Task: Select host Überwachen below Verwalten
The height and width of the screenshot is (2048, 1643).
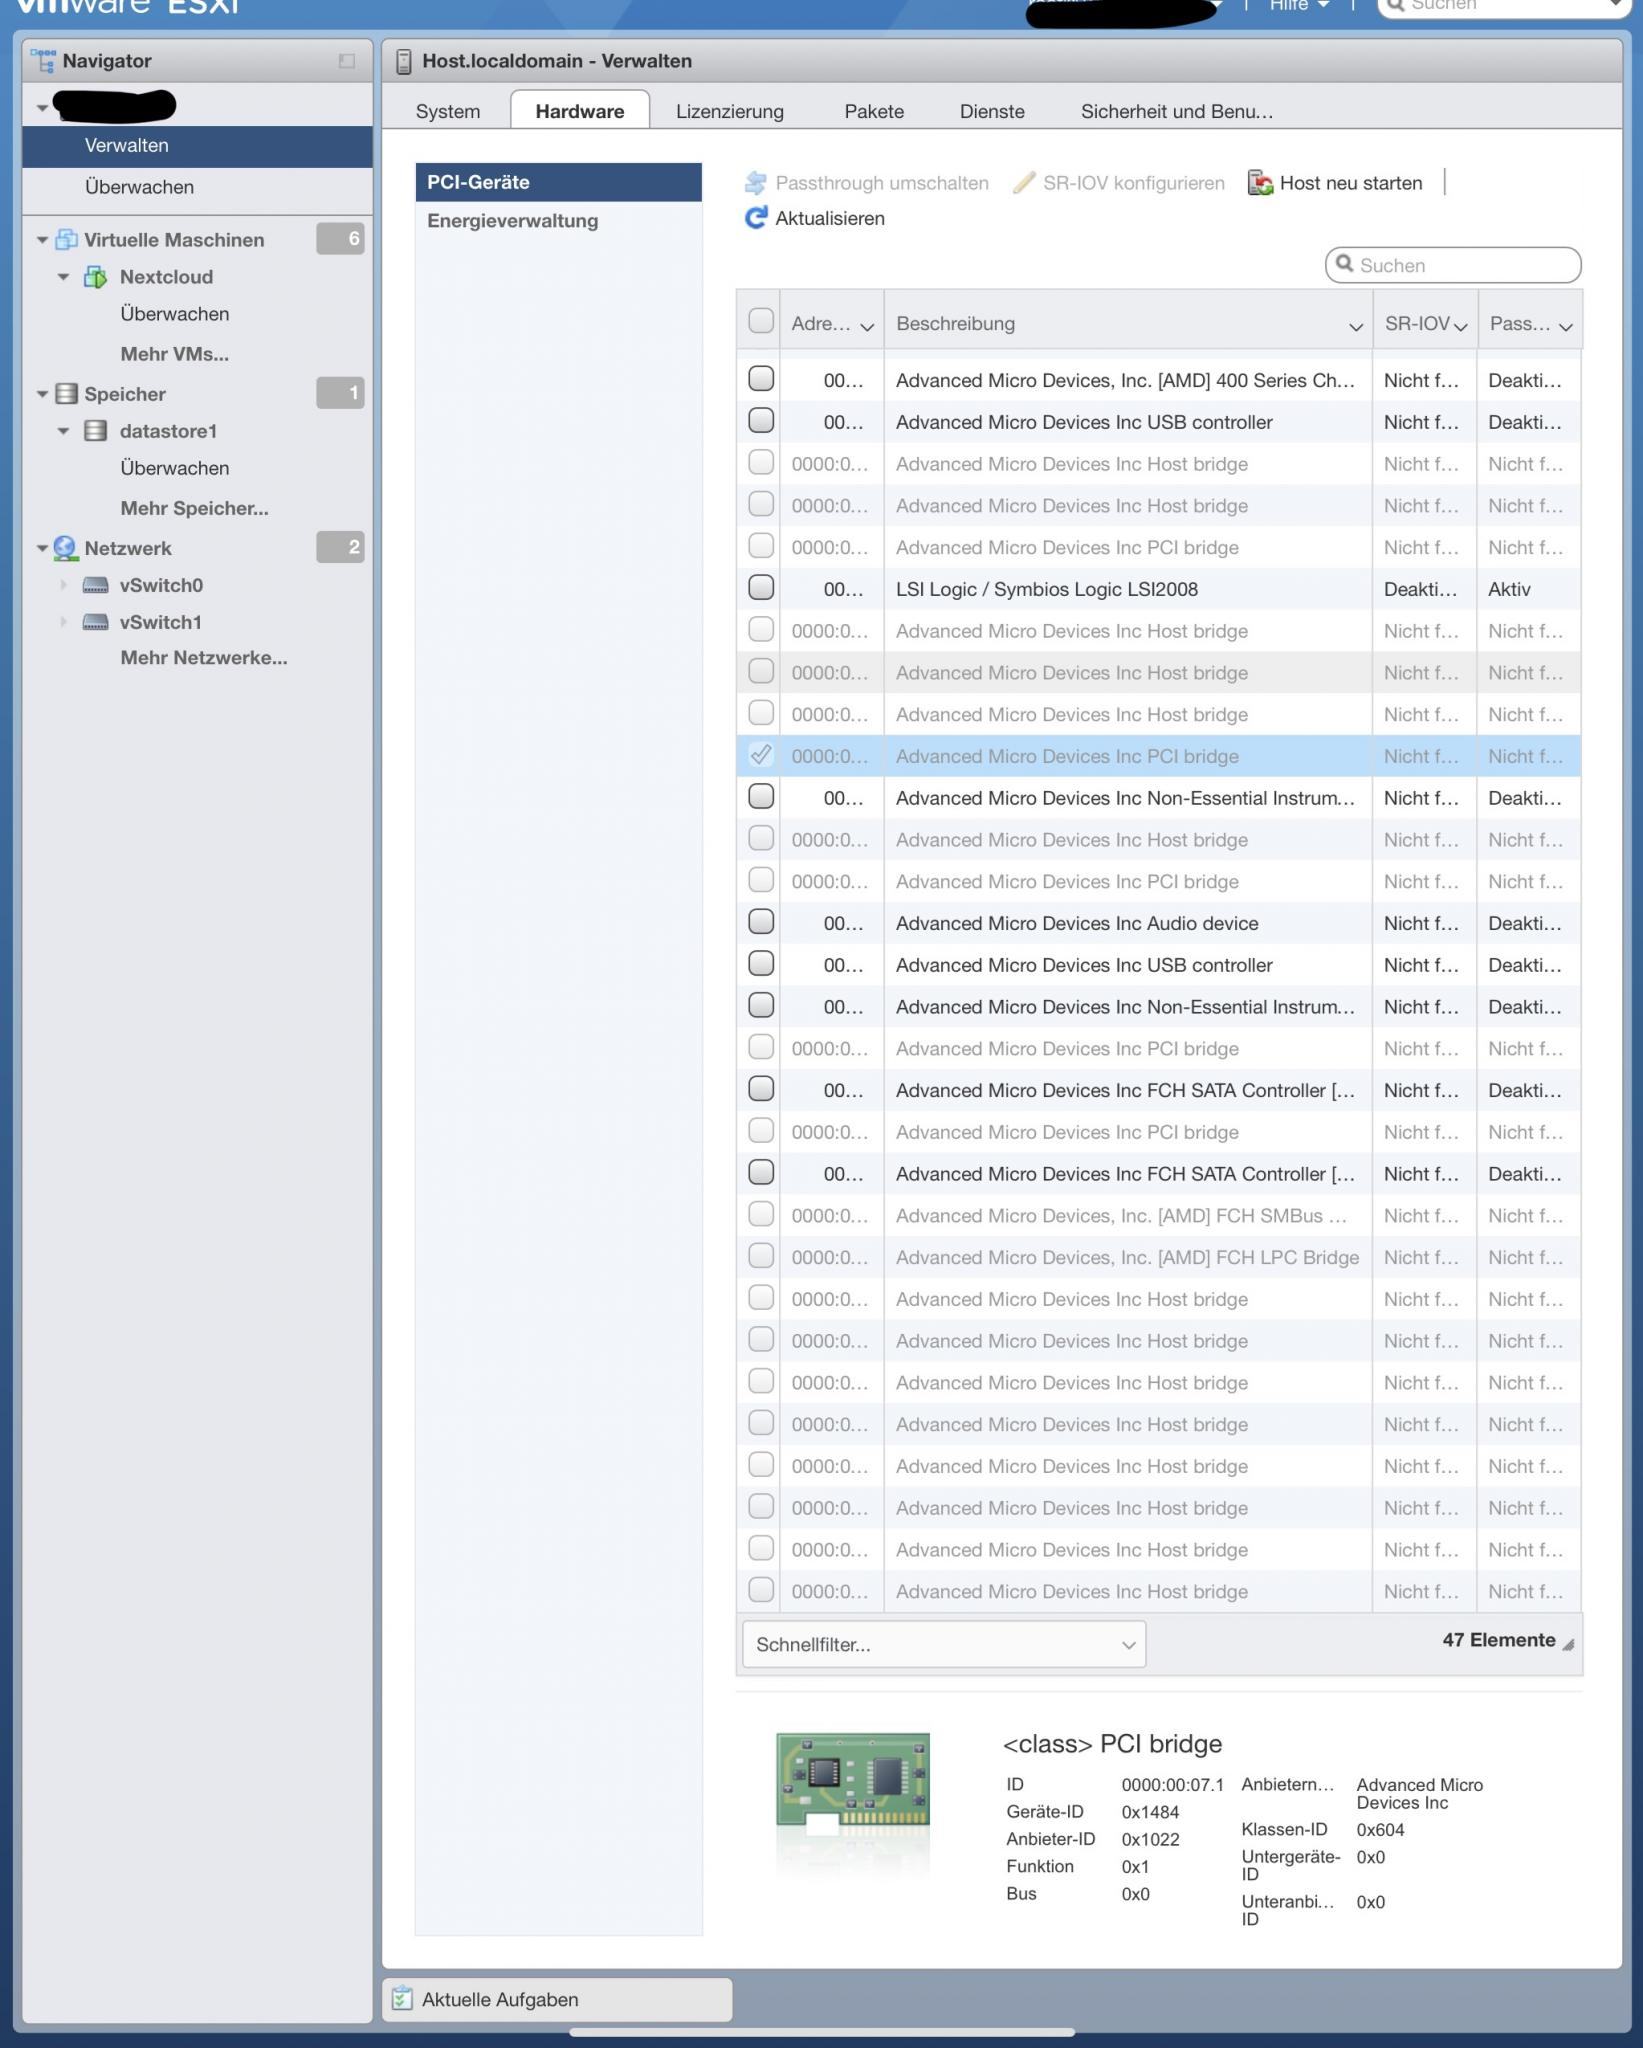Action: [x=197, y=187]
